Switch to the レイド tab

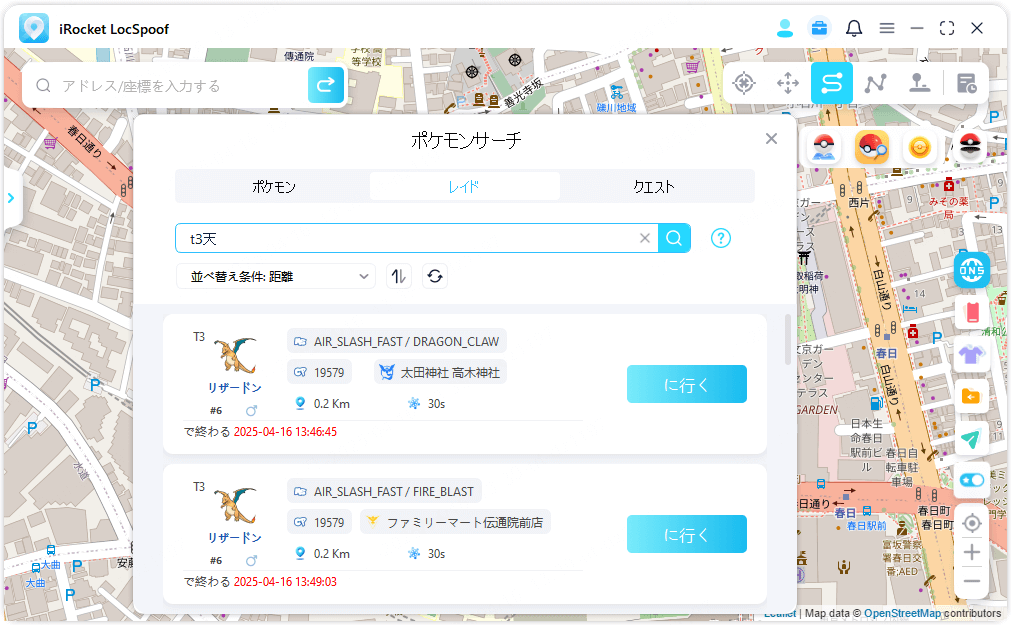point(464,186)
